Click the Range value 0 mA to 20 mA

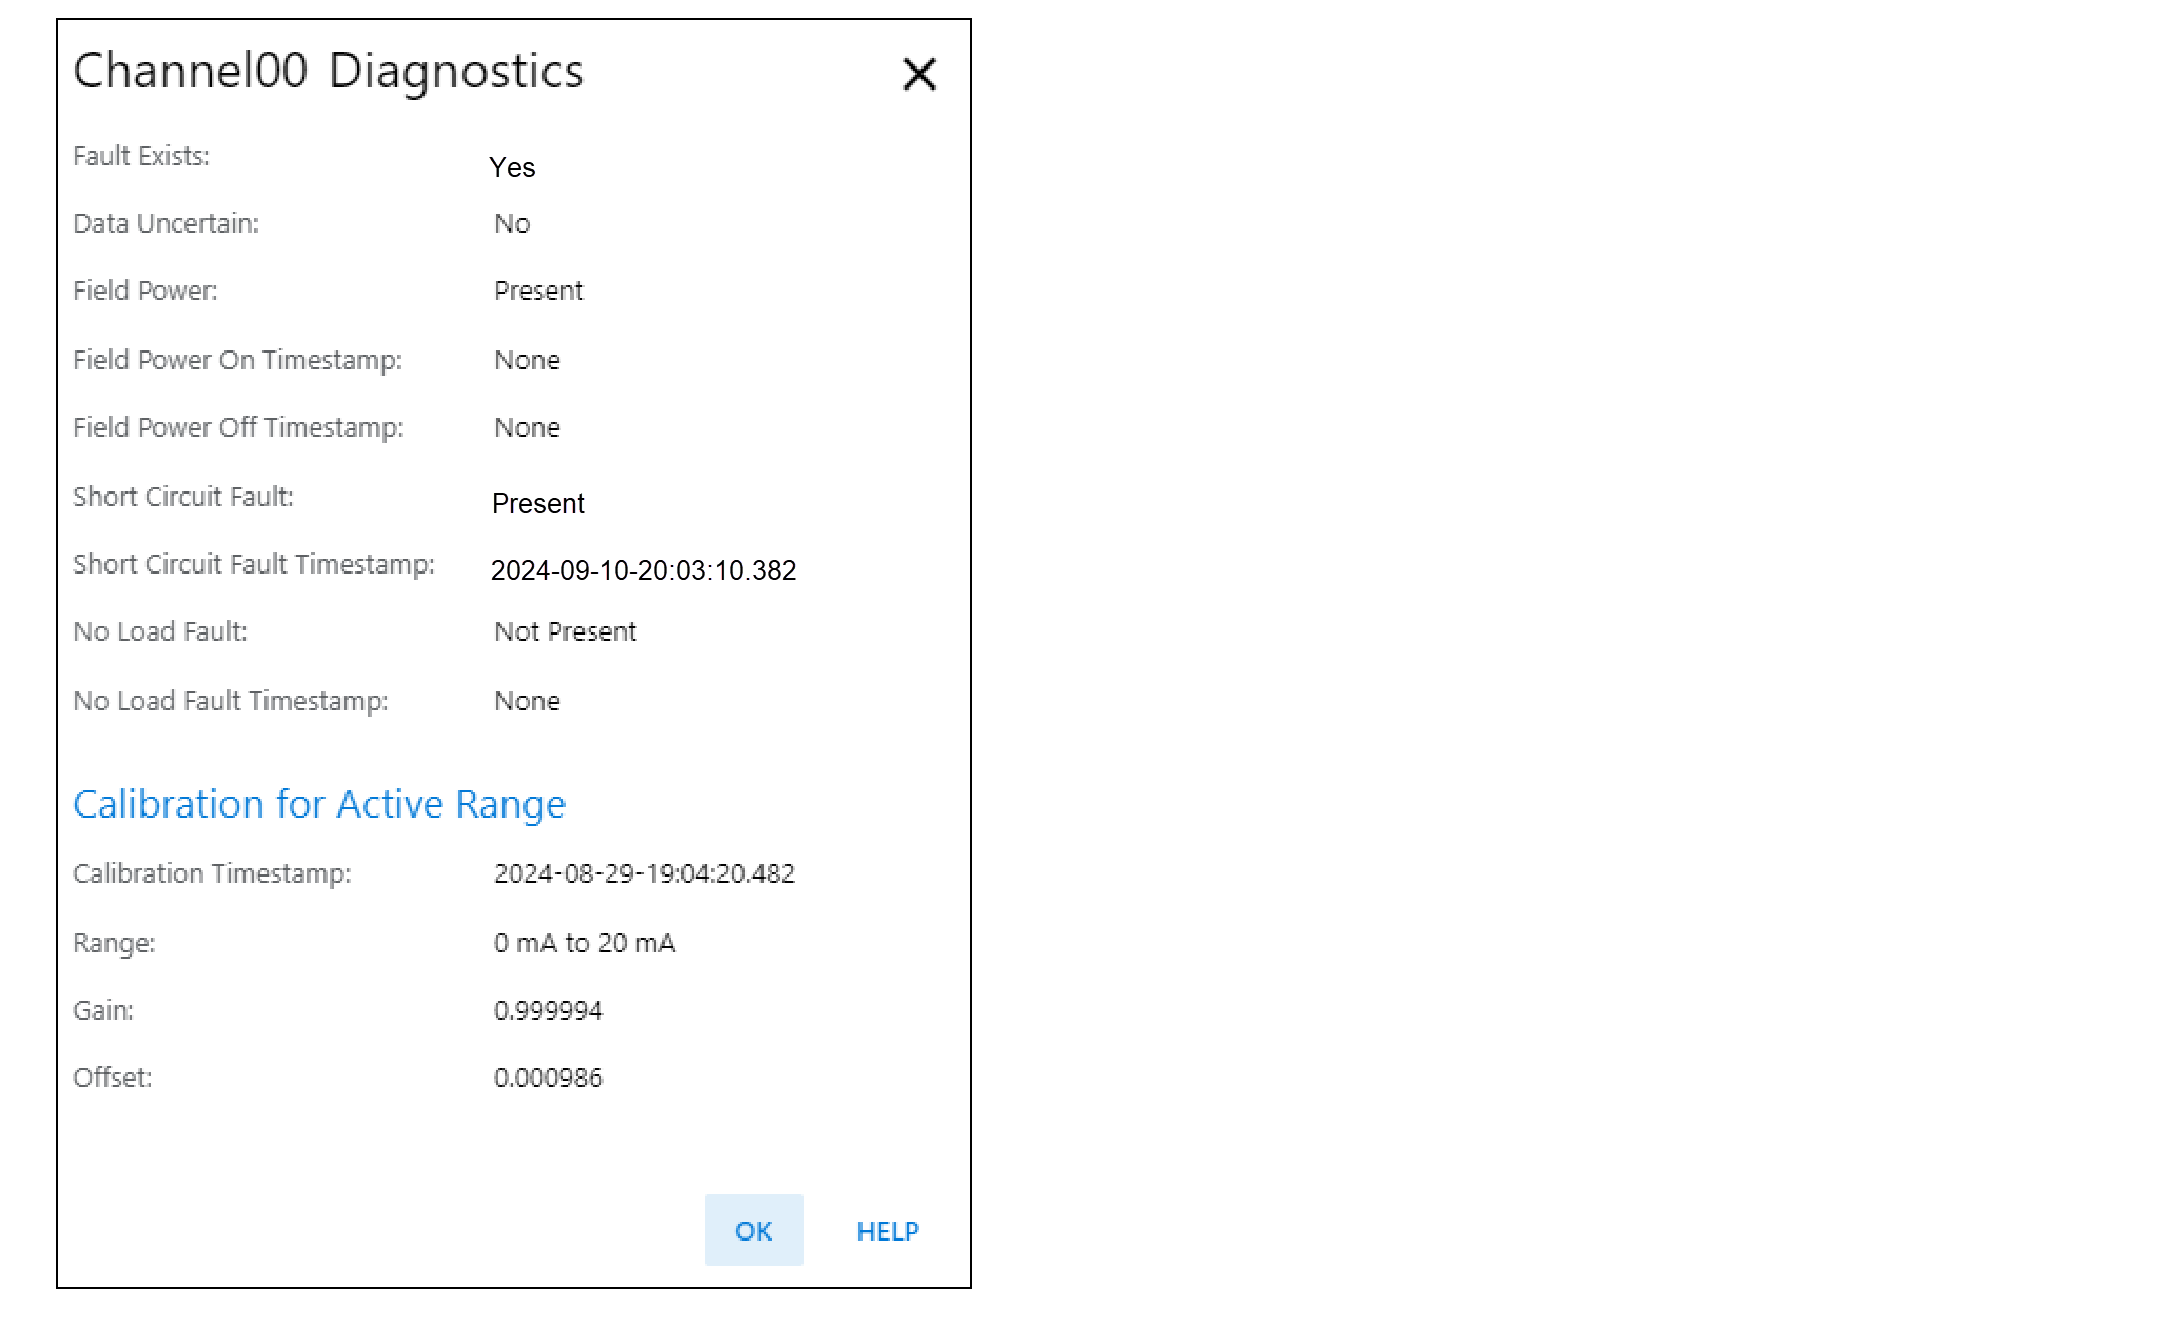584,942
